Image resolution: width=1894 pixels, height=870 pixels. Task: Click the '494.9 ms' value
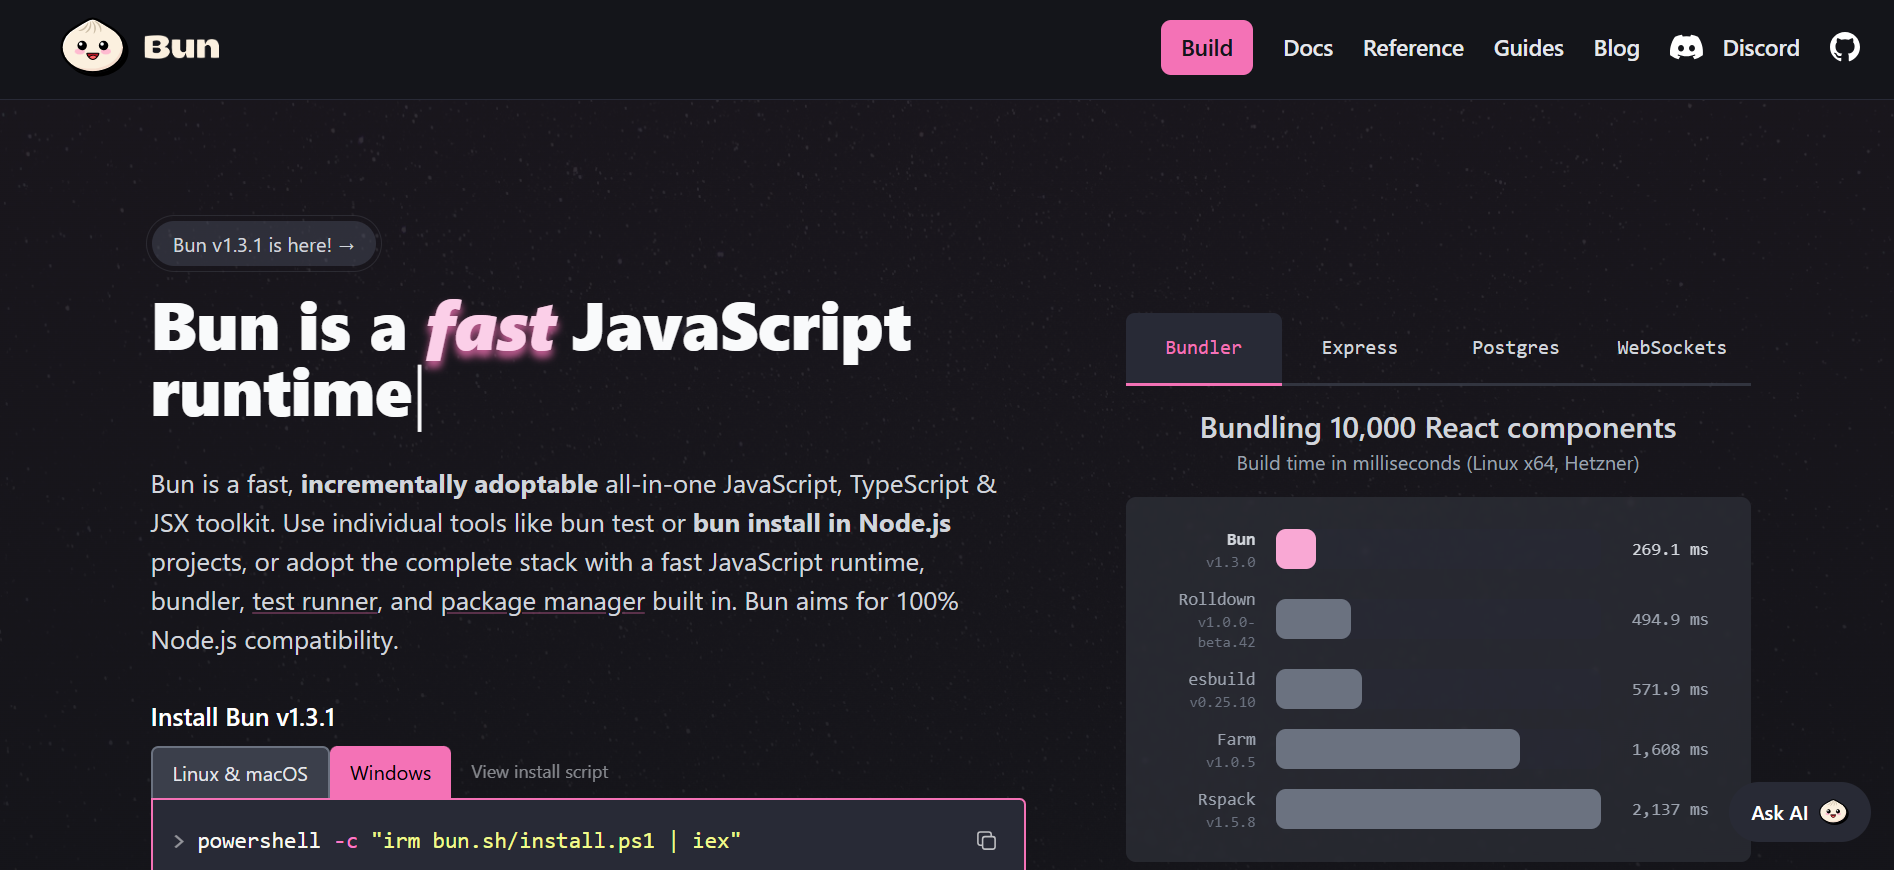[1670, 620]
